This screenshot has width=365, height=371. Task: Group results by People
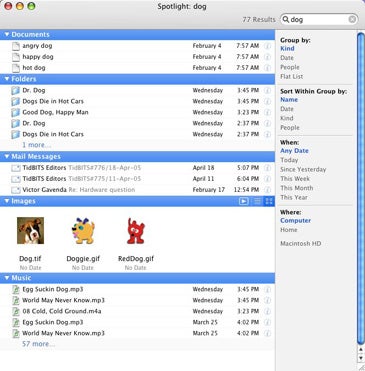pos(290,67)
